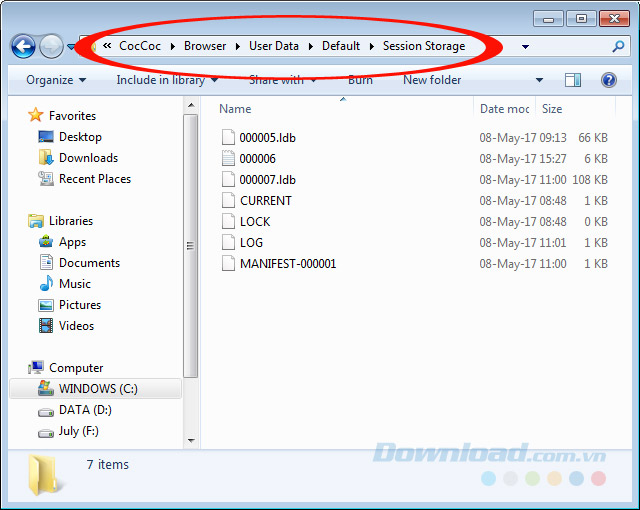This screenshot has height=510, width=640.
Task: Navigate to Browser in breadcrumb
Action: click(x=205, y=46)
